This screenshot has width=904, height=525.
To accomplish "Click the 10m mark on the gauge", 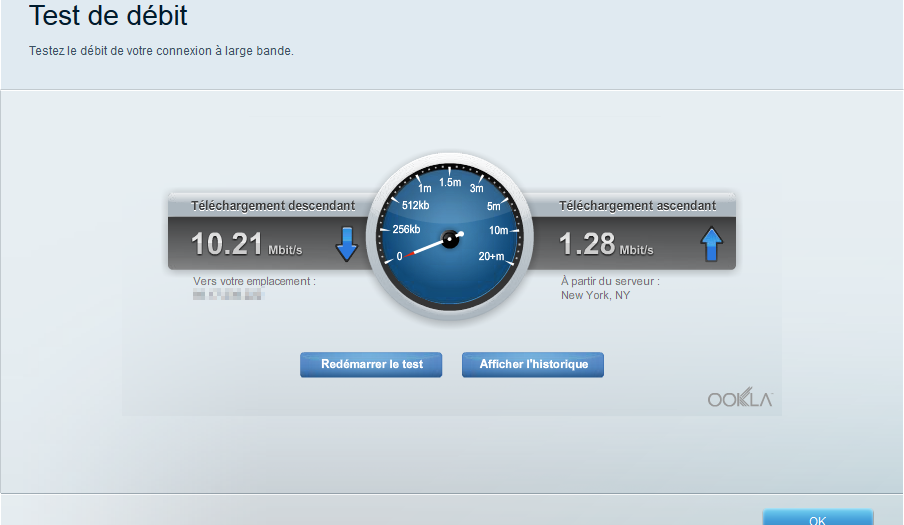I will point(498,230).
